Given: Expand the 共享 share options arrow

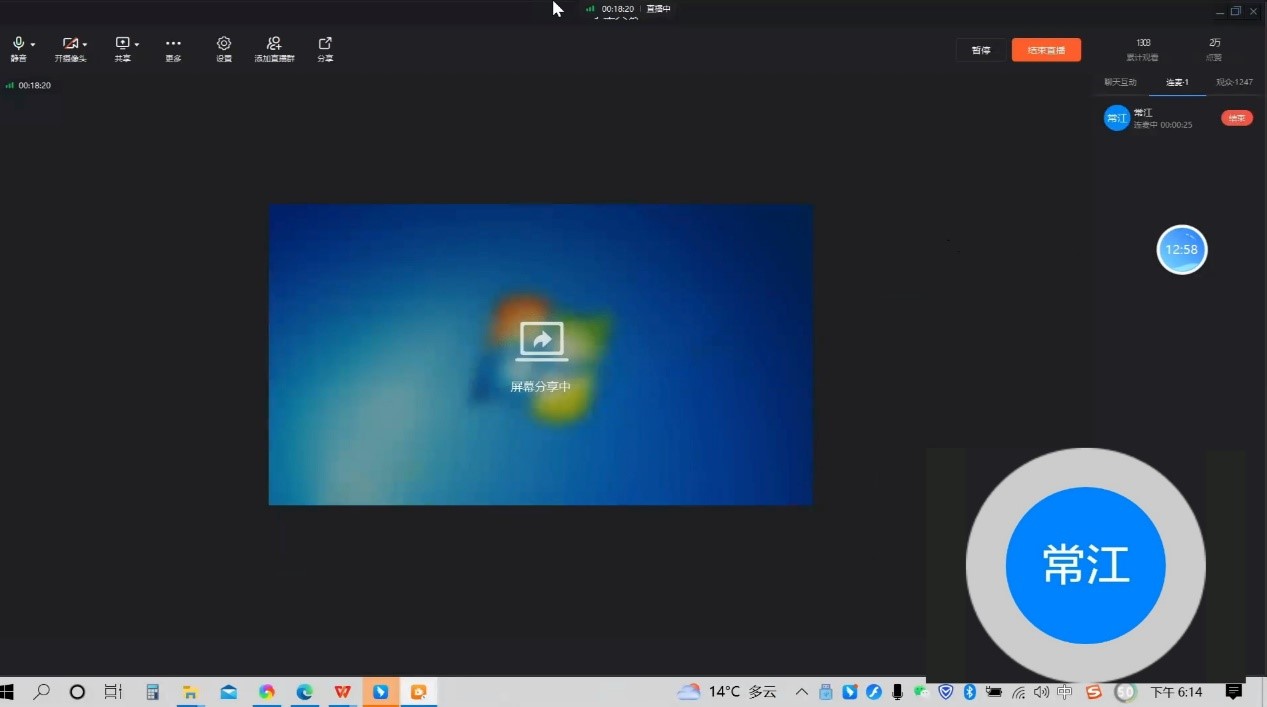Looking at the screenshot, I should point(137,45).
